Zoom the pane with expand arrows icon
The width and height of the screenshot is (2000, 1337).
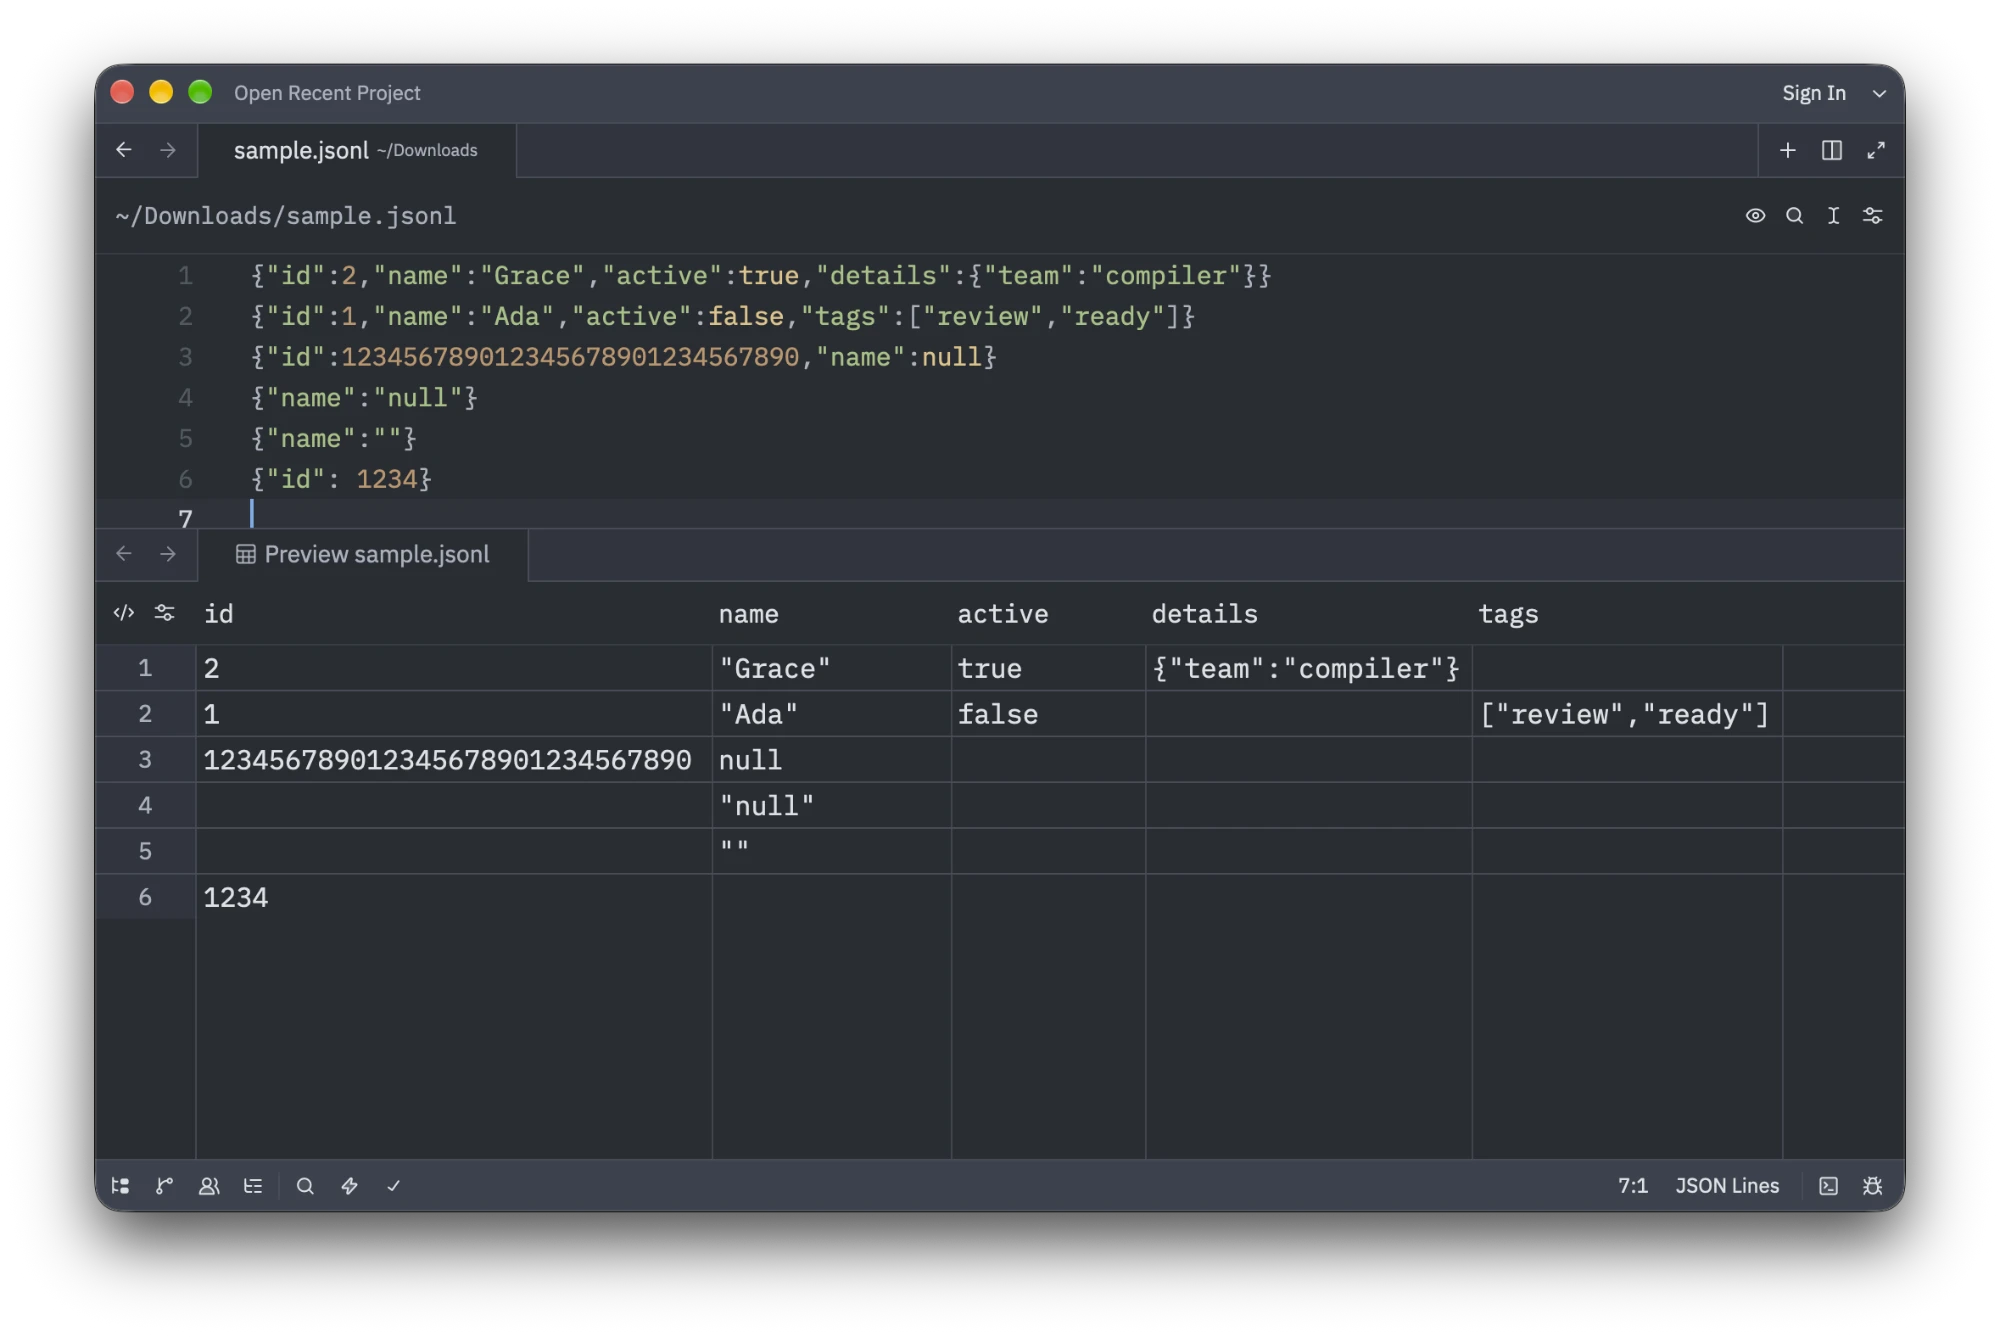tap(1876, 150)
